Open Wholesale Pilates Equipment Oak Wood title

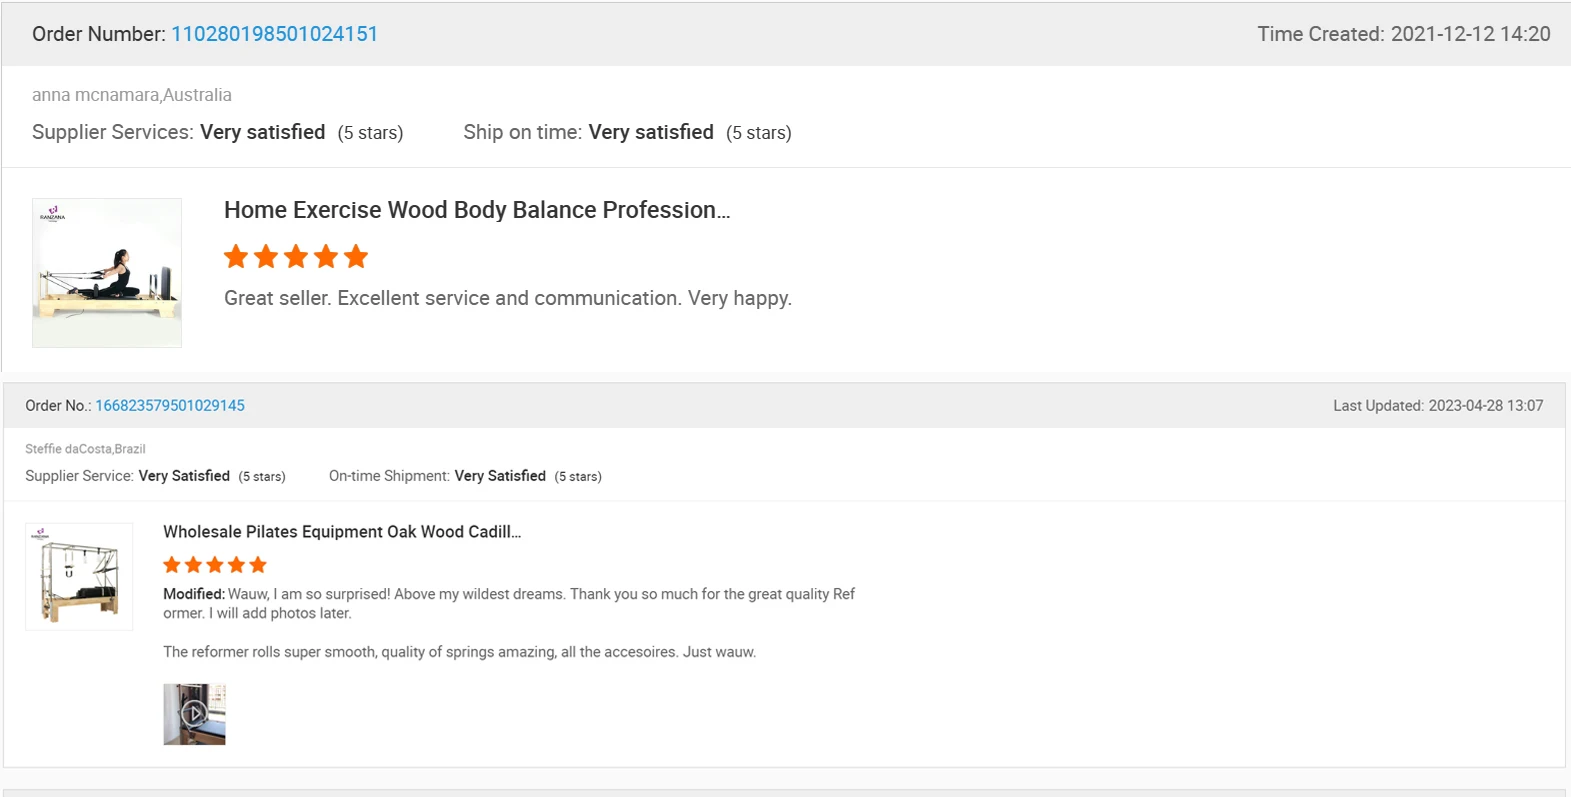click(342, 532)
